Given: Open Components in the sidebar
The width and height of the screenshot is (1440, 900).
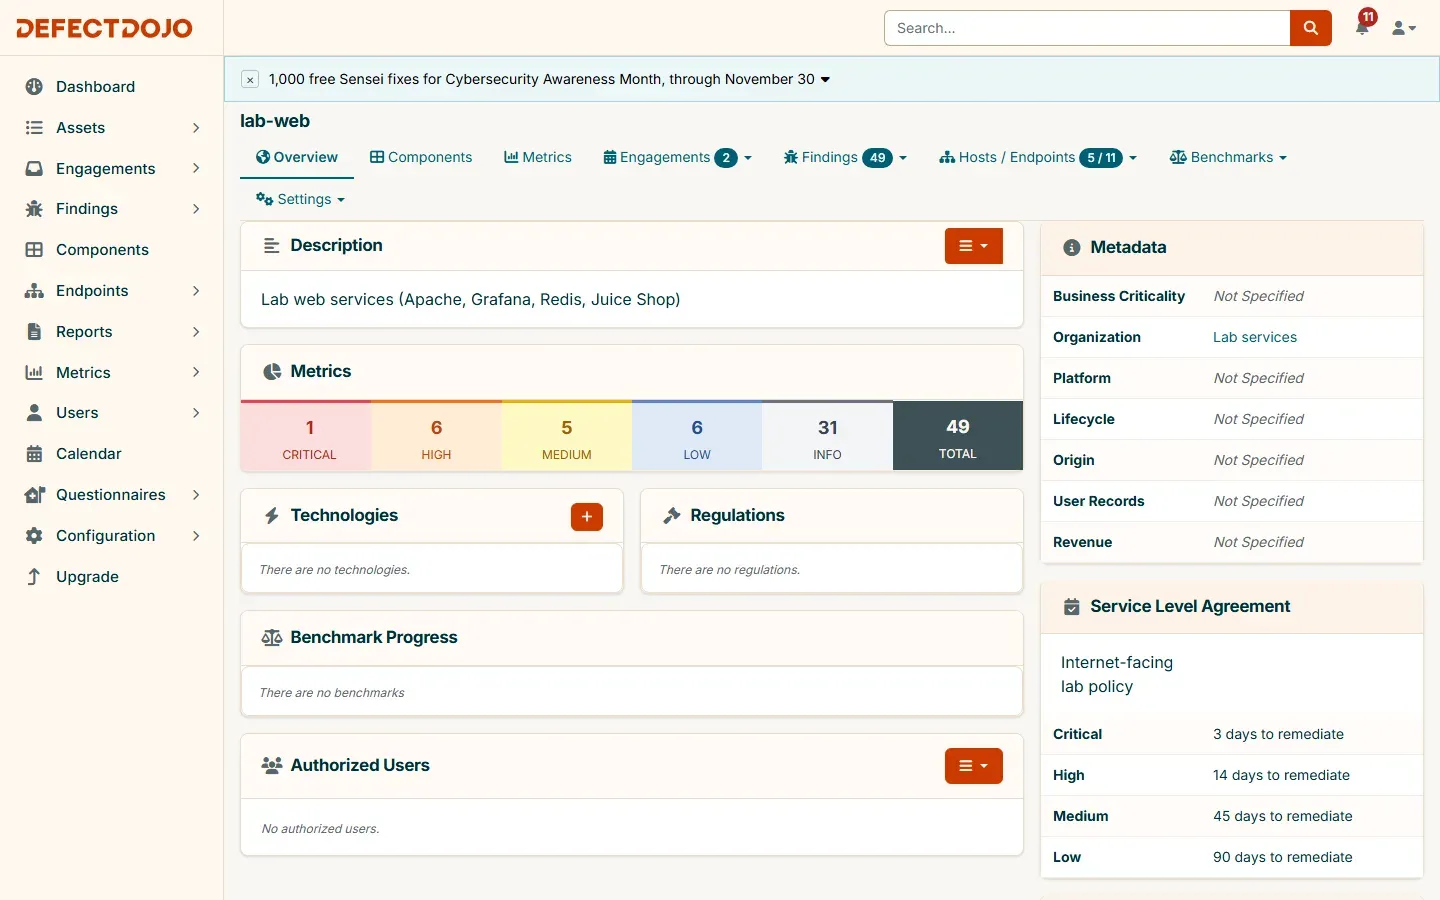Looking at the screenshot, I should (x=102, y=250).
